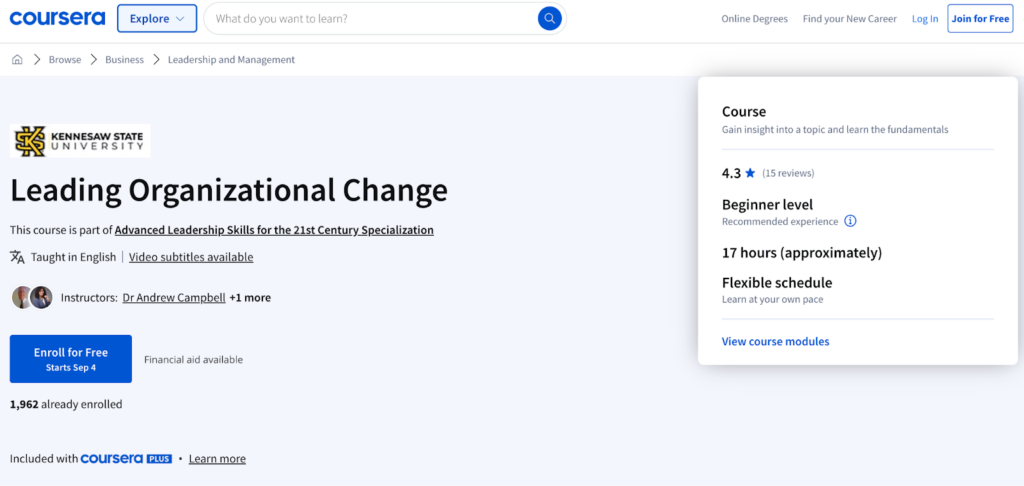Go to Leadership and Management breadcrumb
Viewport: 1024px width, 486px height.
(231, 59)
